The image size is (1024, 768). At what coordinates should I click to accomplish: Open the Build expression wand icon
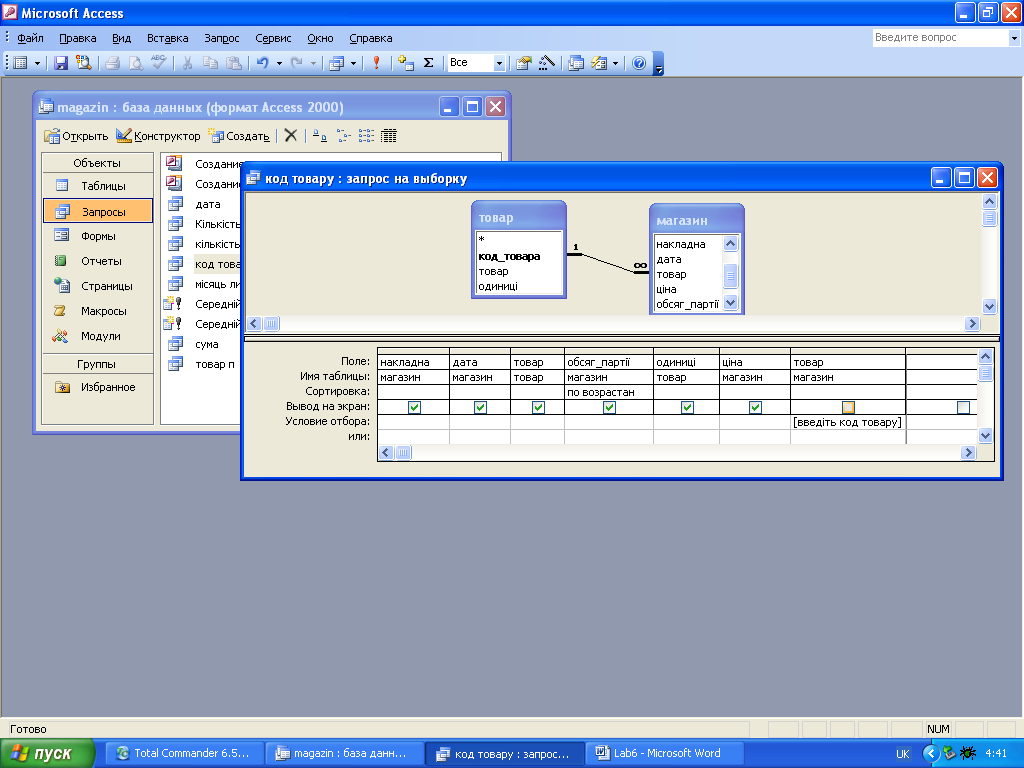click(547, 63)
